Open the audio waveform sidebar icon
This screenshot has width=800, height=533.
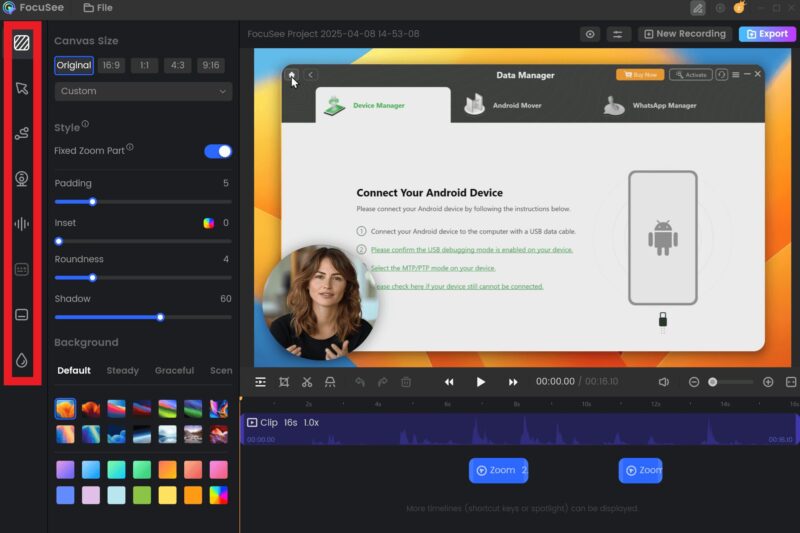click(x=21, y=224)
